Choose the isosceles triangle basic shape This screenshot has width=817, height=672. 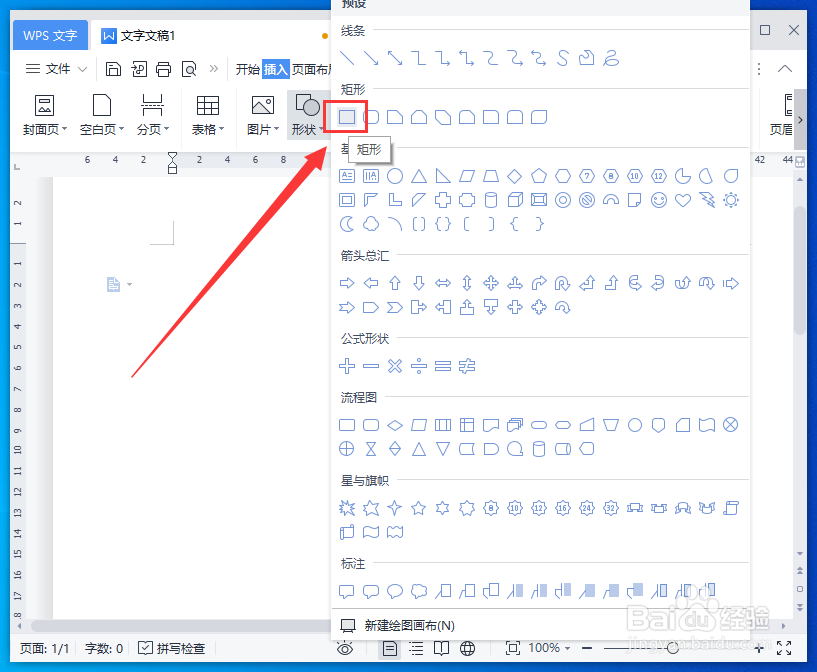coord(419,176)
